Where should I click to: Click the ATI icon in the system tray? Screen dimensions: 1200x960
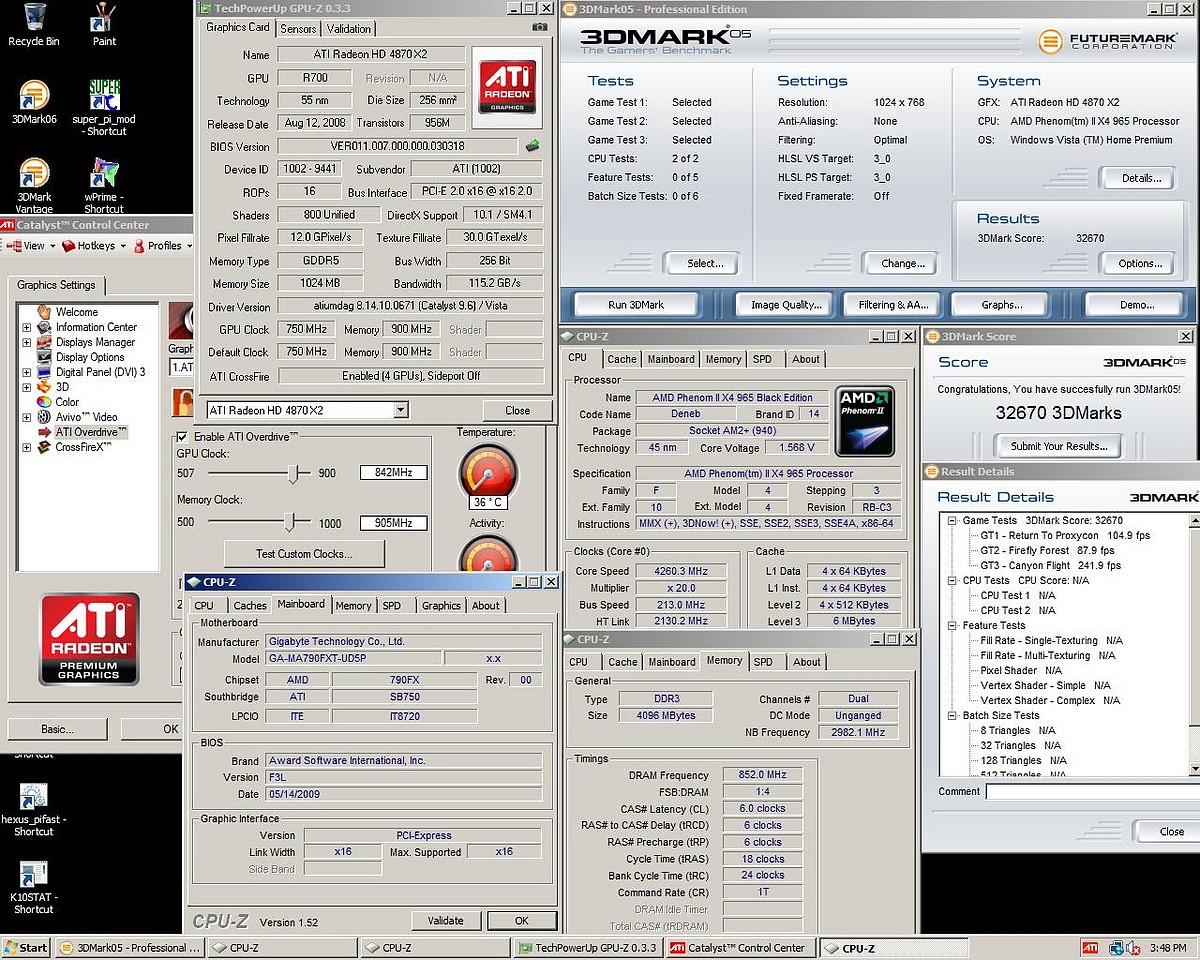tap(1090, 948)
